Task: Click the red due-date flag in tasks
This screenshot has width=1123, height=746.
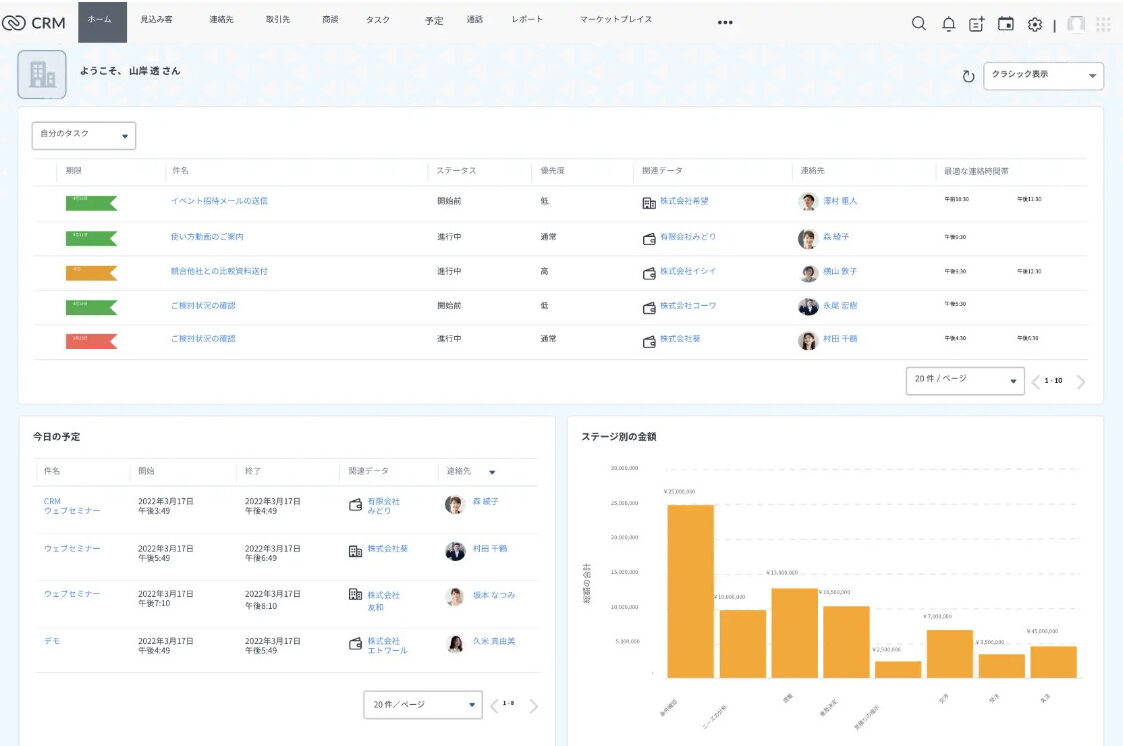Action: pyautogui.click(x=91, y=340)
